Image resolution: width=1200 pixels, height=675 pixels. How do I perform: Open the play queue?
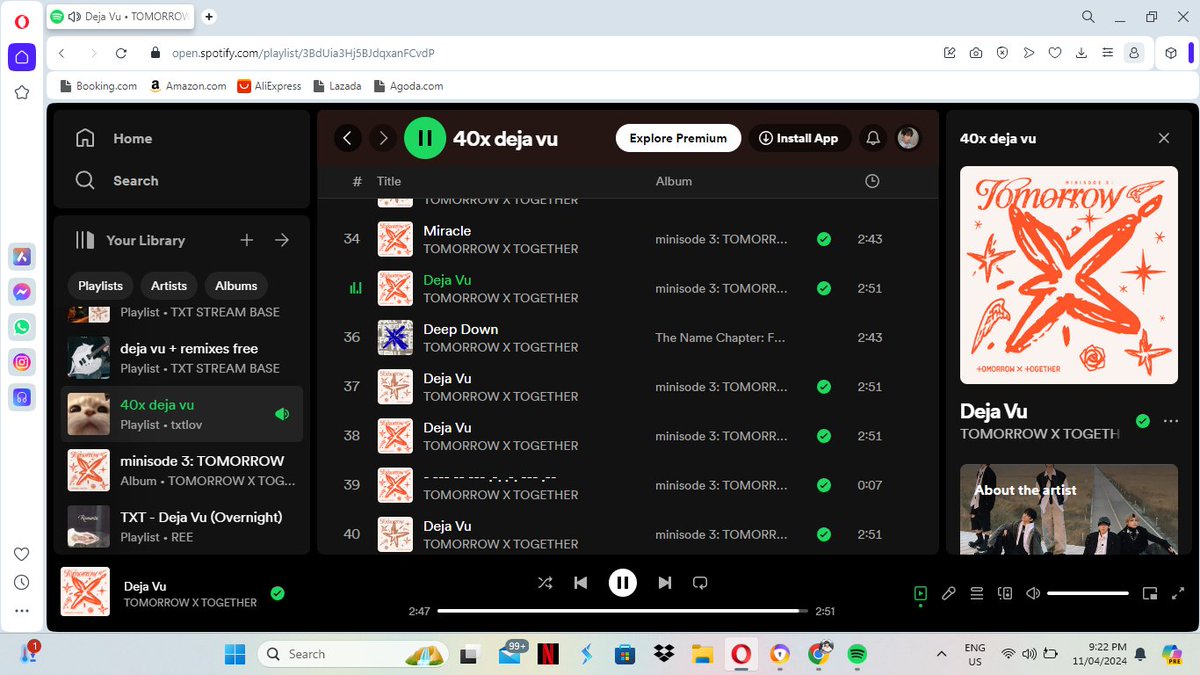point(977,593)
